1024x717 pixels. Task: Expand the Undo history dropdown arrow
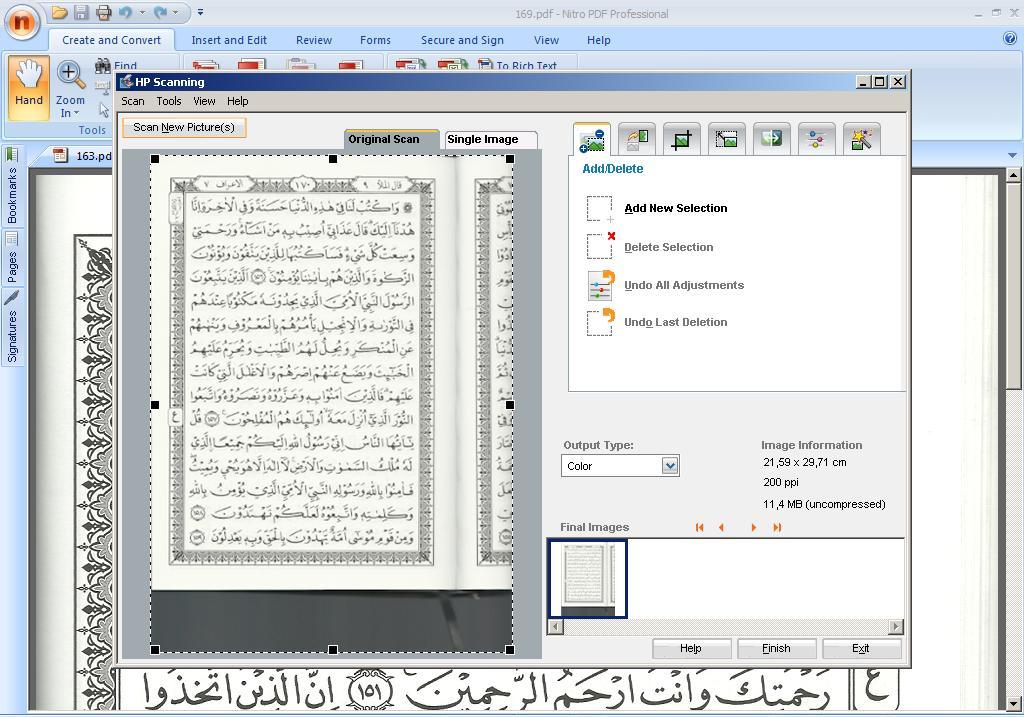pos(142,12)
